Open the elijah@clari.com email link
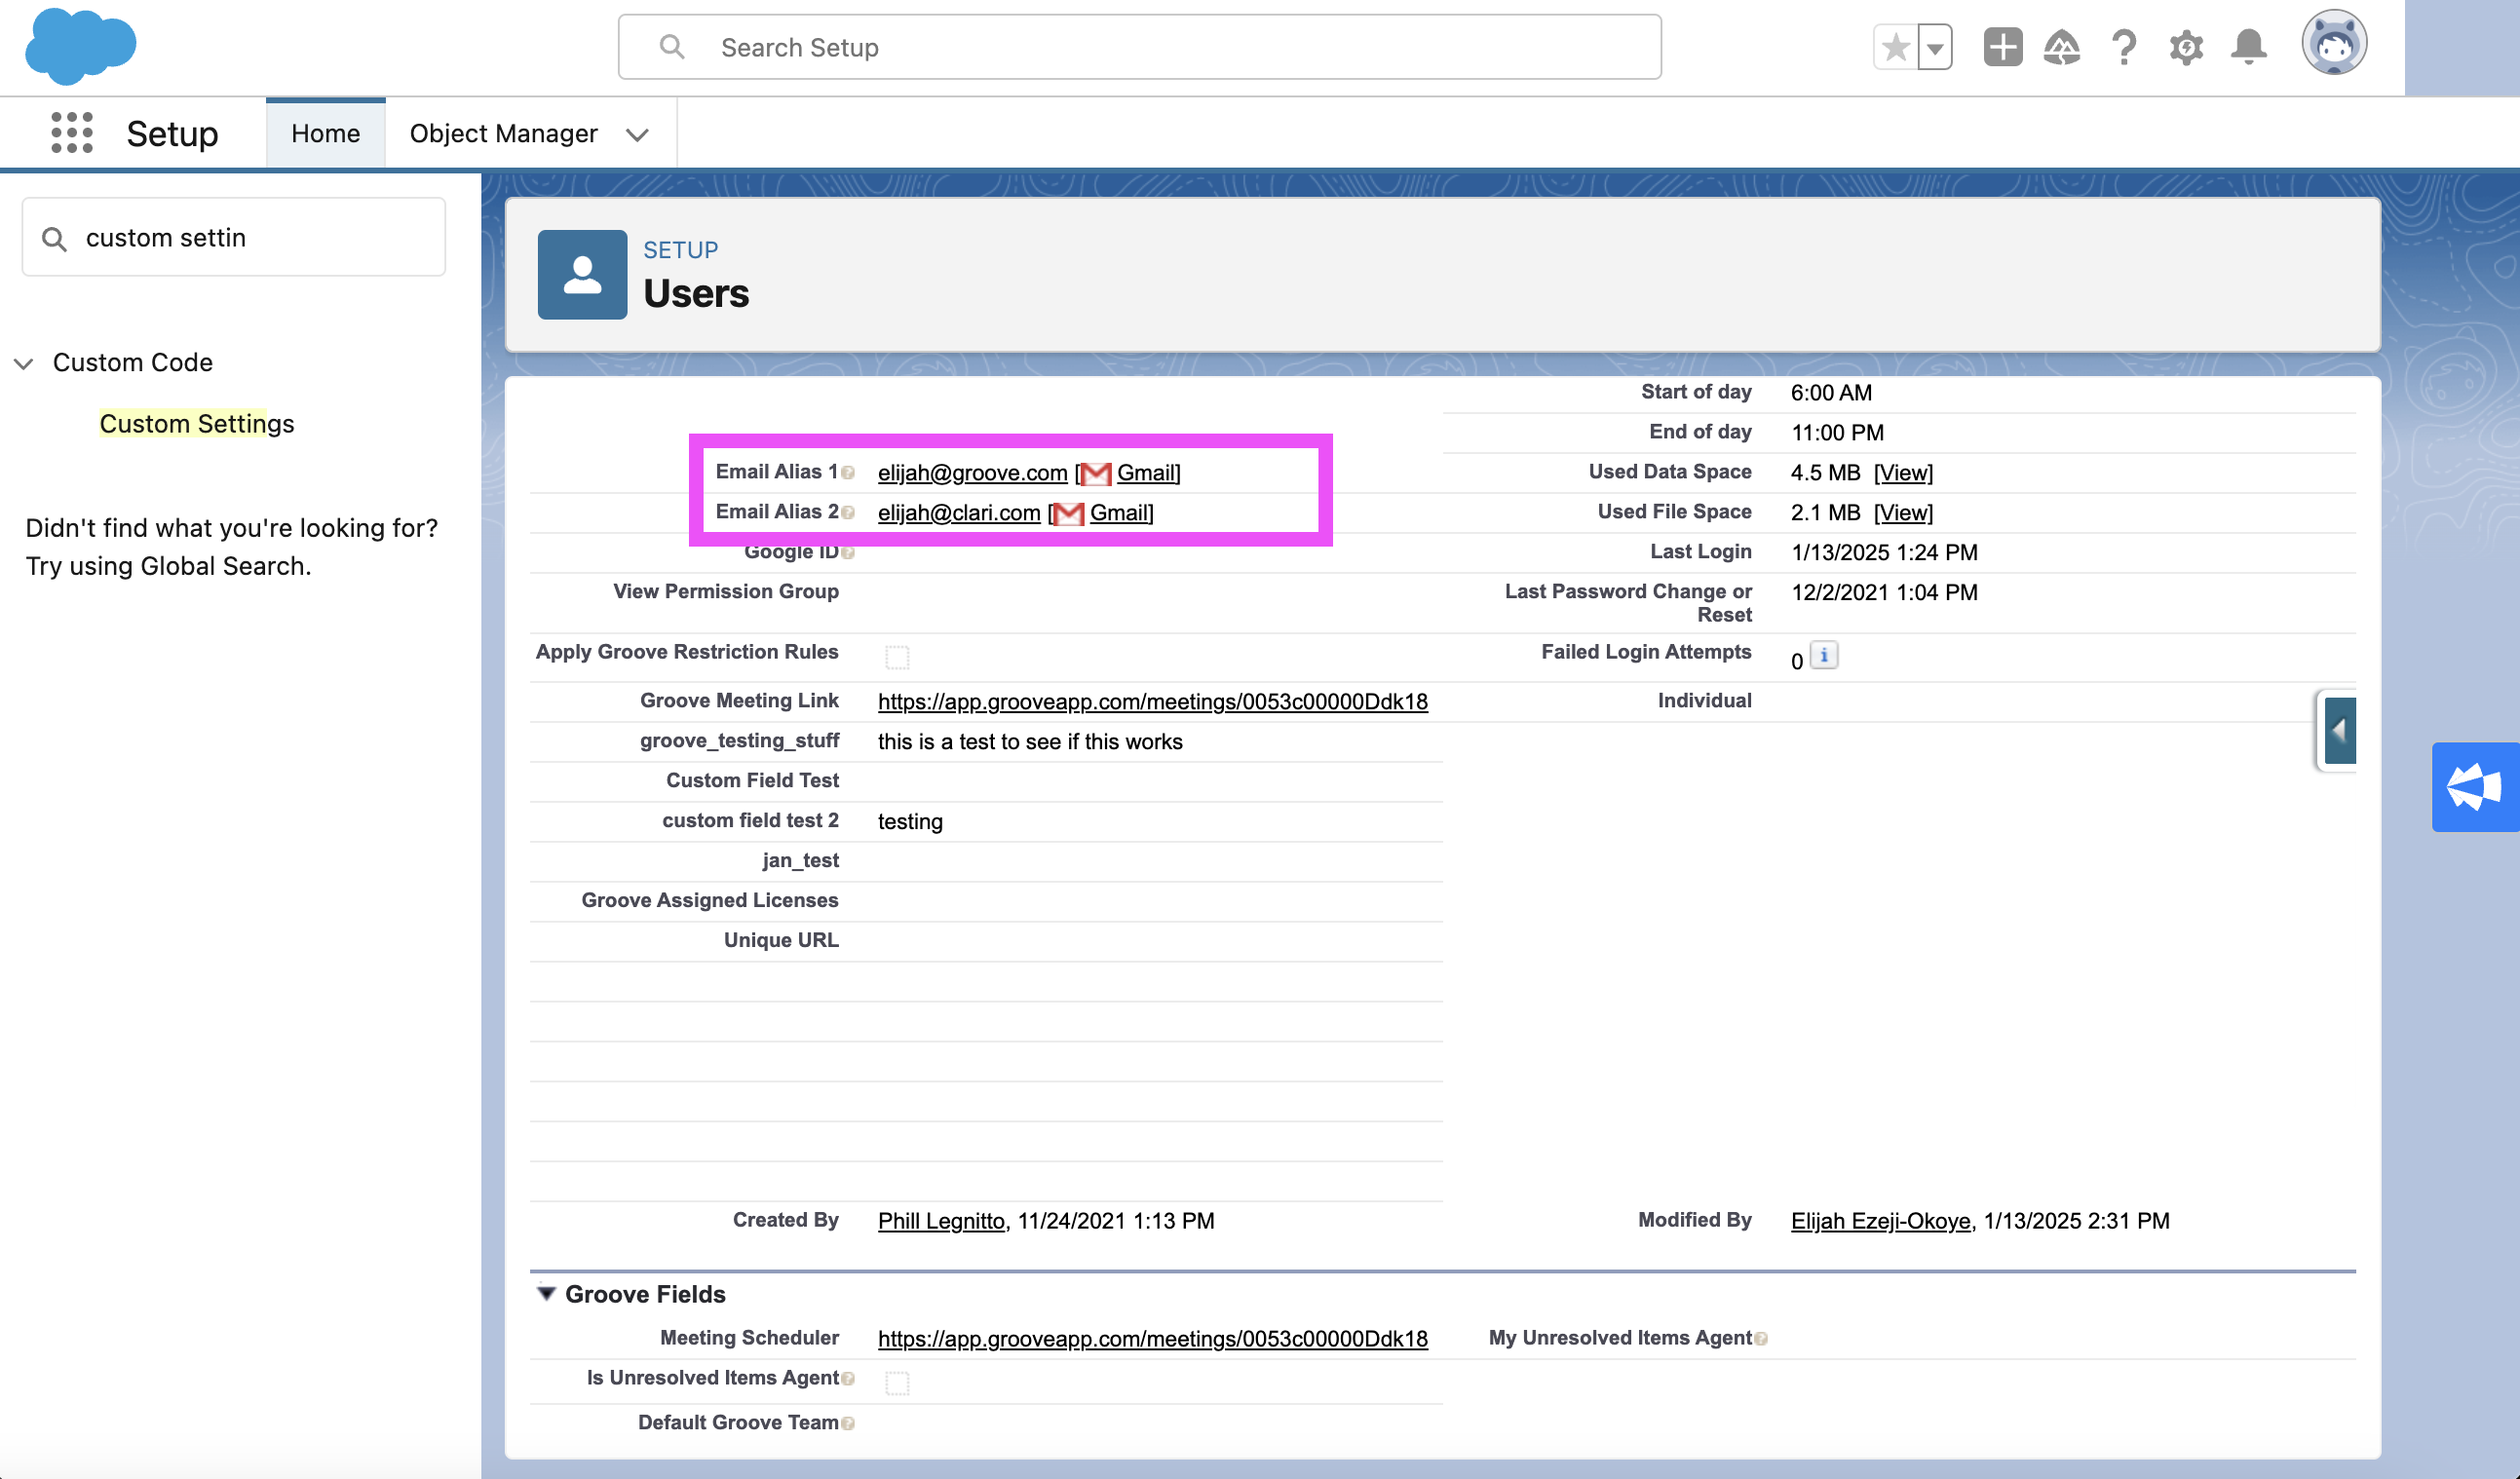The width and height of the screenshot is (2520, 1479). (x=959, y=513)
